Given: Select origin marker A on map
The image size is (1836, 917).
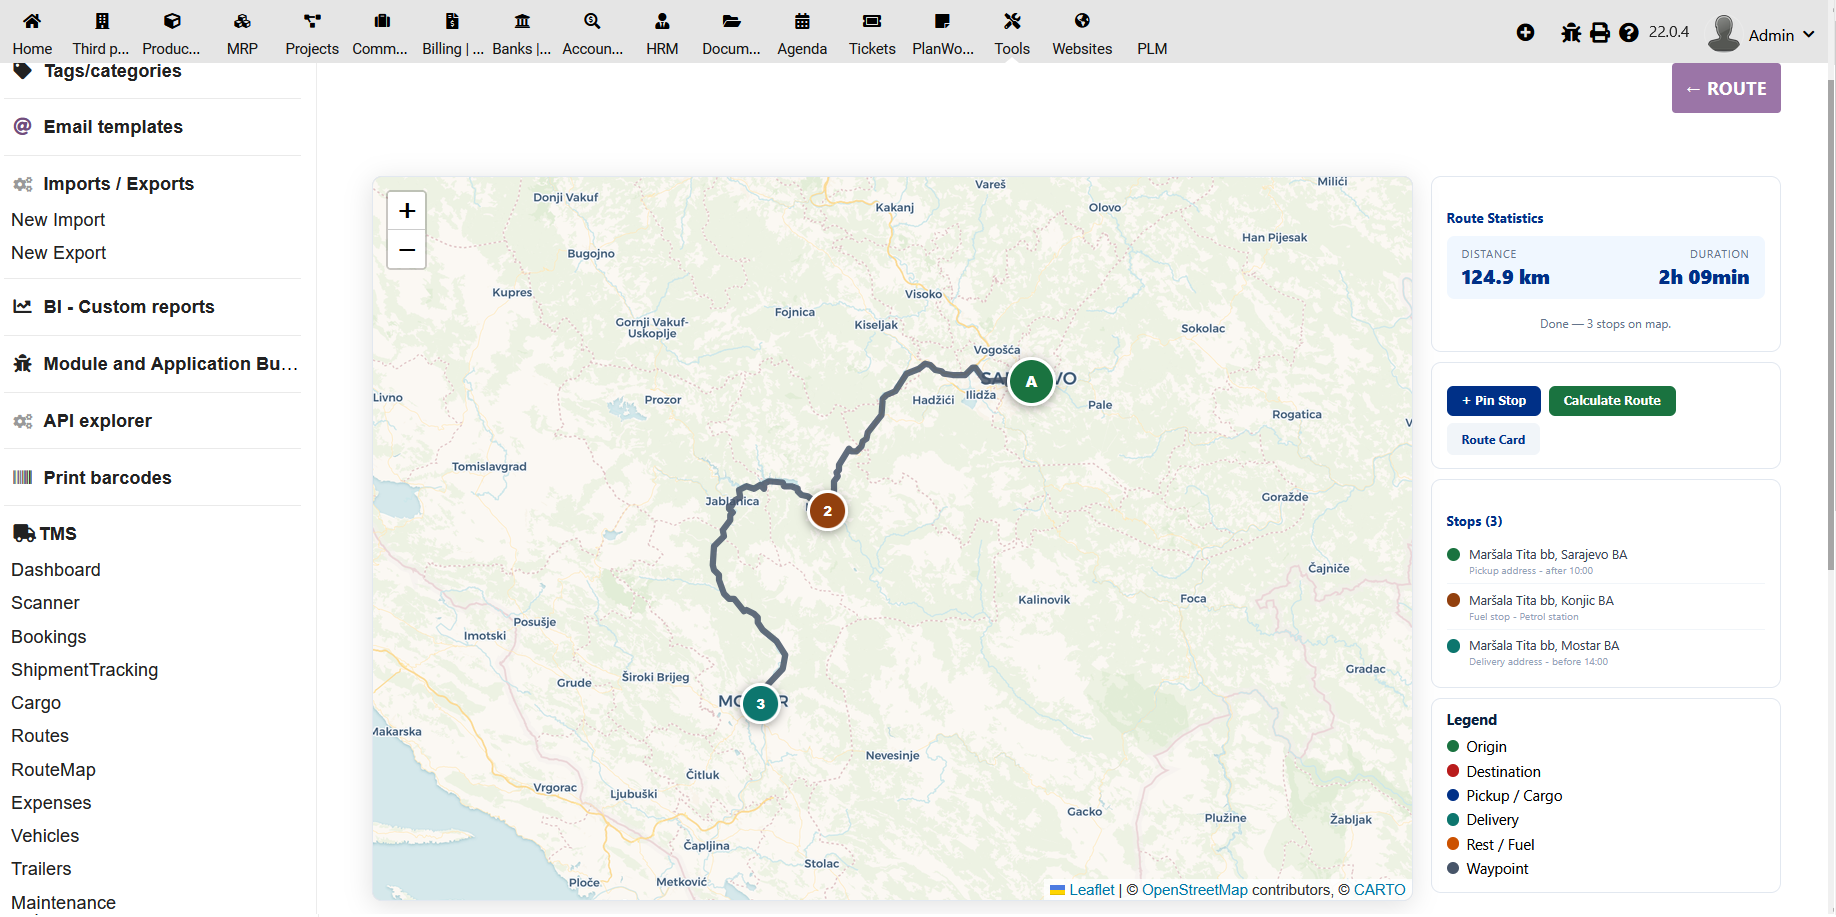Looking at the screenshot, I should tap(1031, 381).
